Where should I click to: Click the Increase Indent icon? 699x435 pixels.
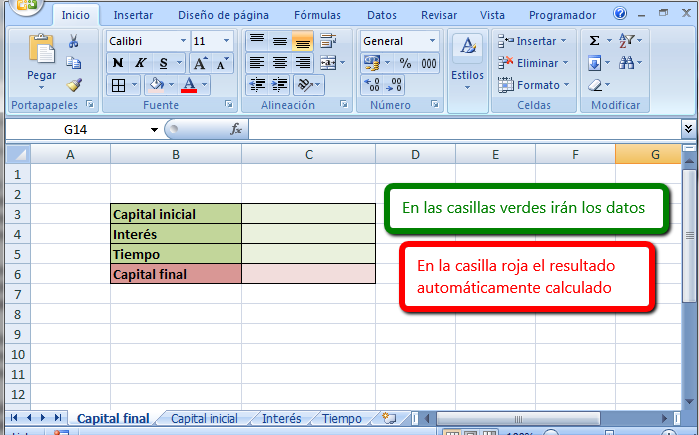coord(280,85)
